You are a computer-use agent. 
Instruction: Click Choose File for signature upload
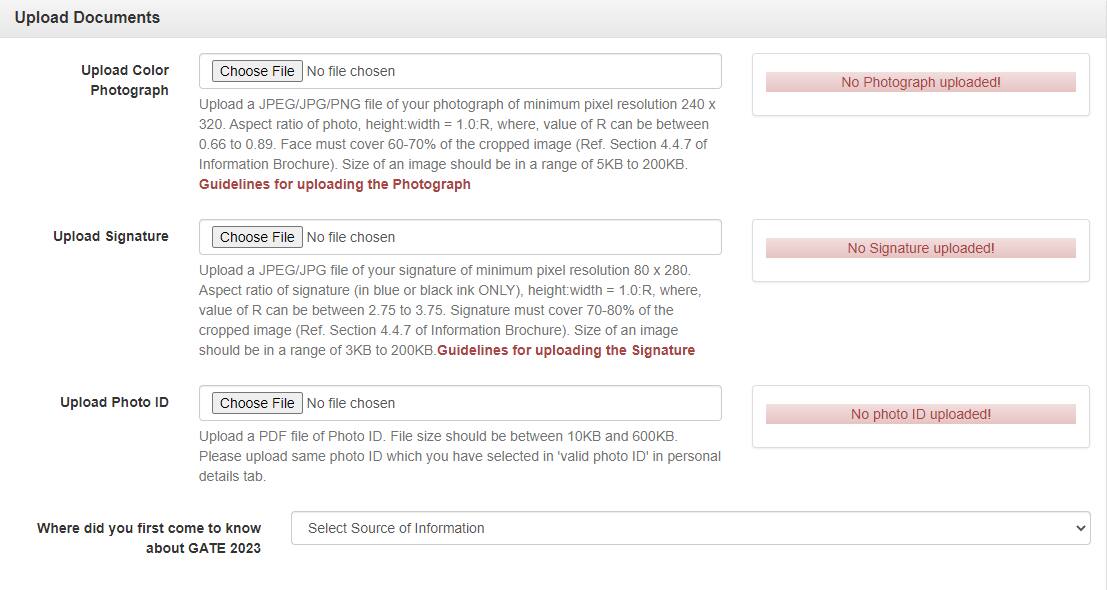[x=256, y=236]
